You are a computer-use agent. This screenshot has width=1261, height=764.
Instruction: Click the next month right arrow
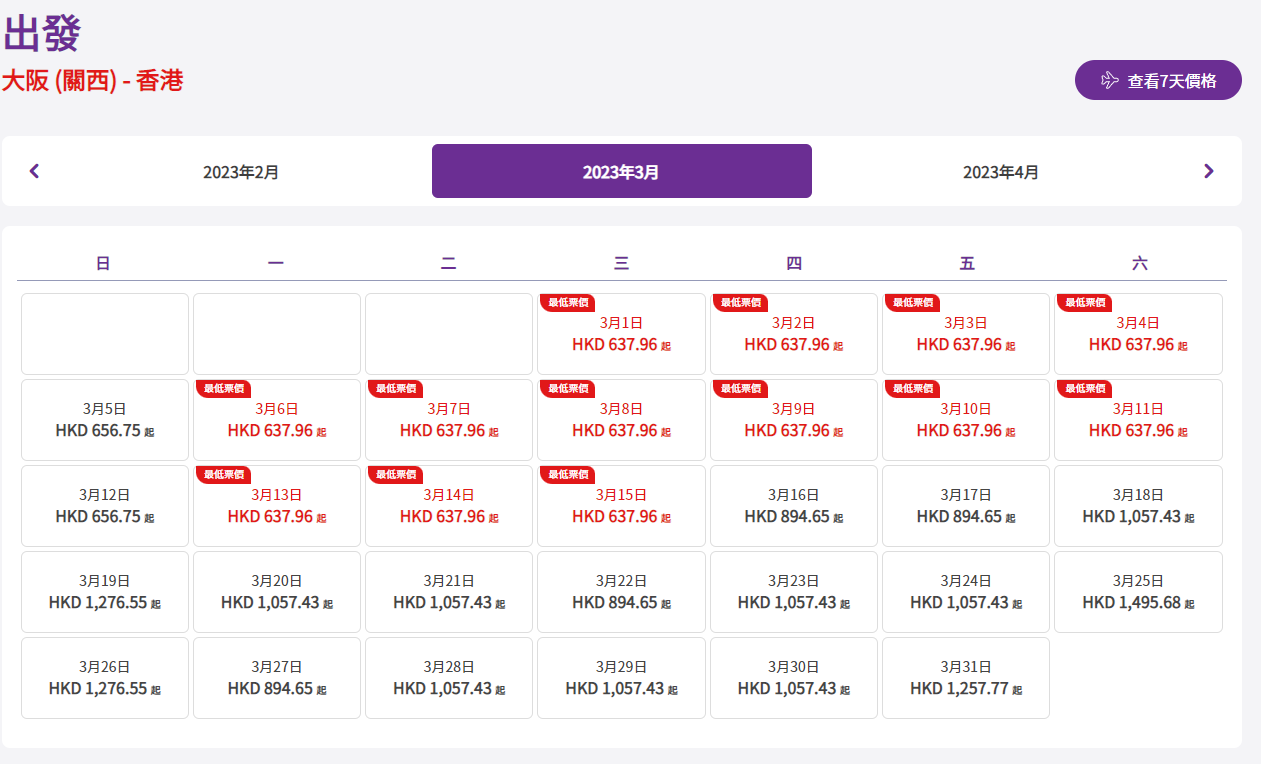click(1208, 171)
